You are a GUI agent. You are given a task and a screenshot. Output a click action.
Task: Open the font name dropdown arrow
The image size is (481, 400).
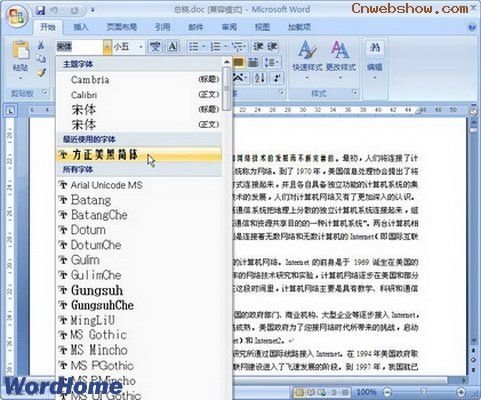coord(107,47)
